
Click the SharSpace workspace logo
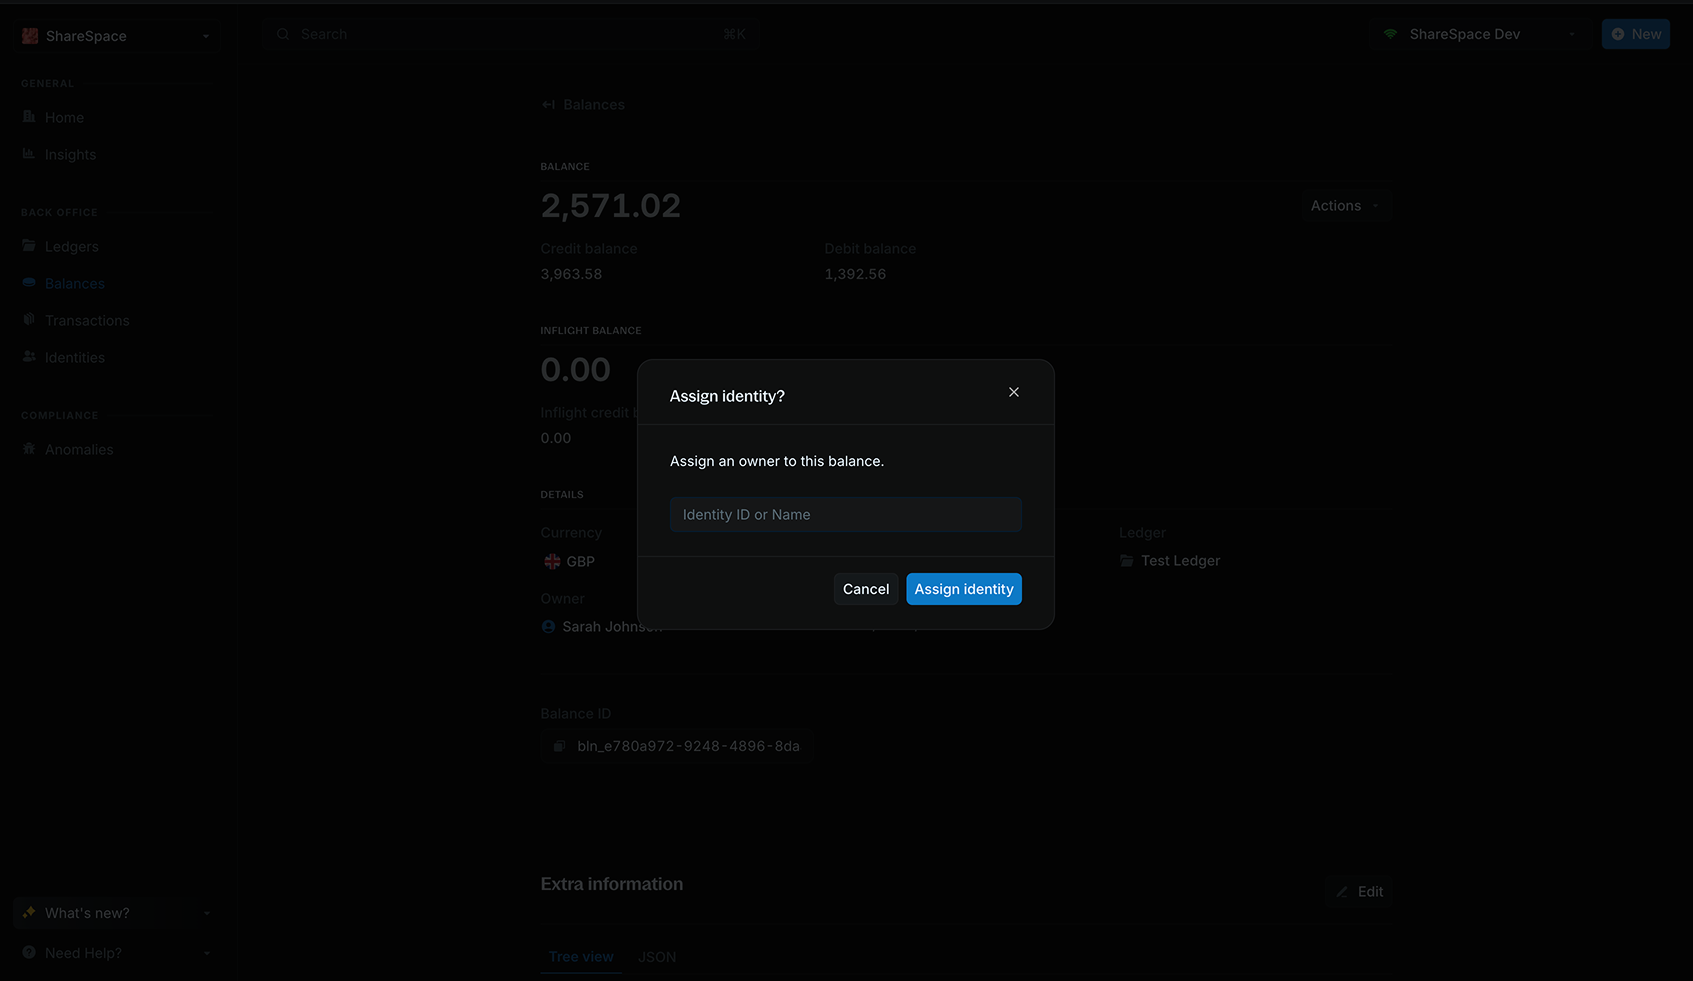click(30, 35)
